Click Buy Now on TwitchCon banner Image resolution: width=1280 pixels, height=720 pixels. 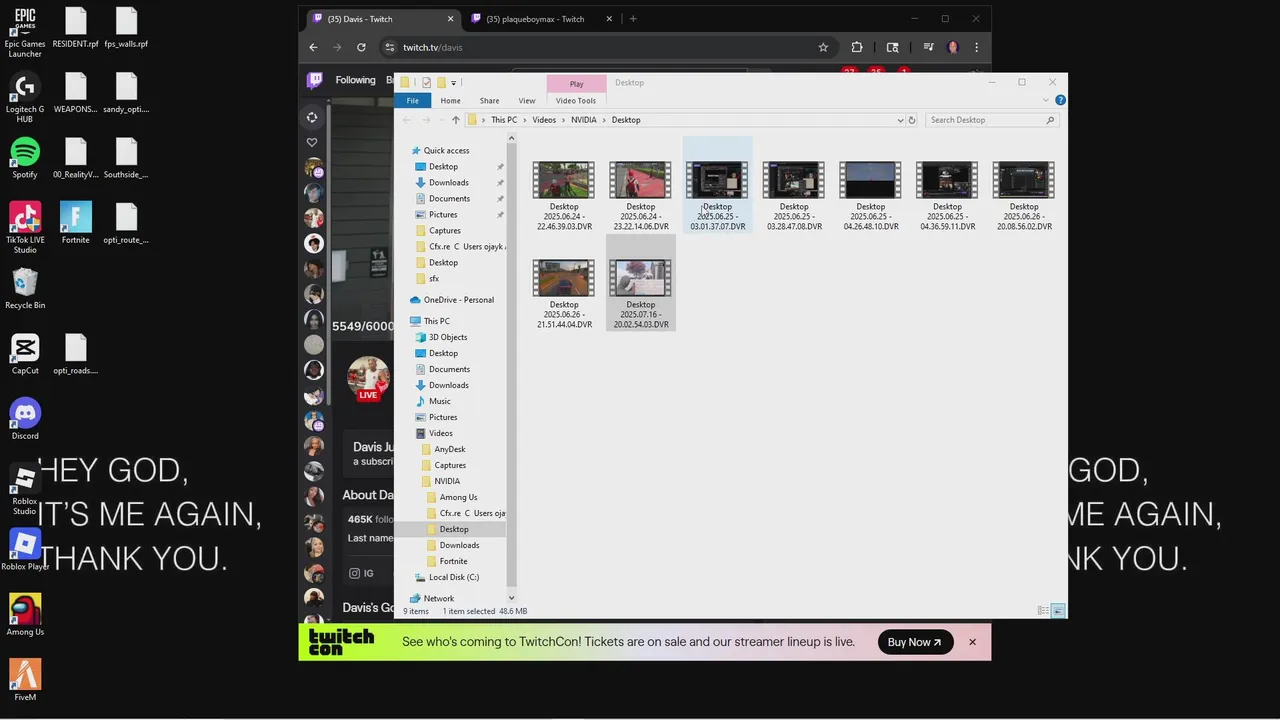tap(914, 642)
